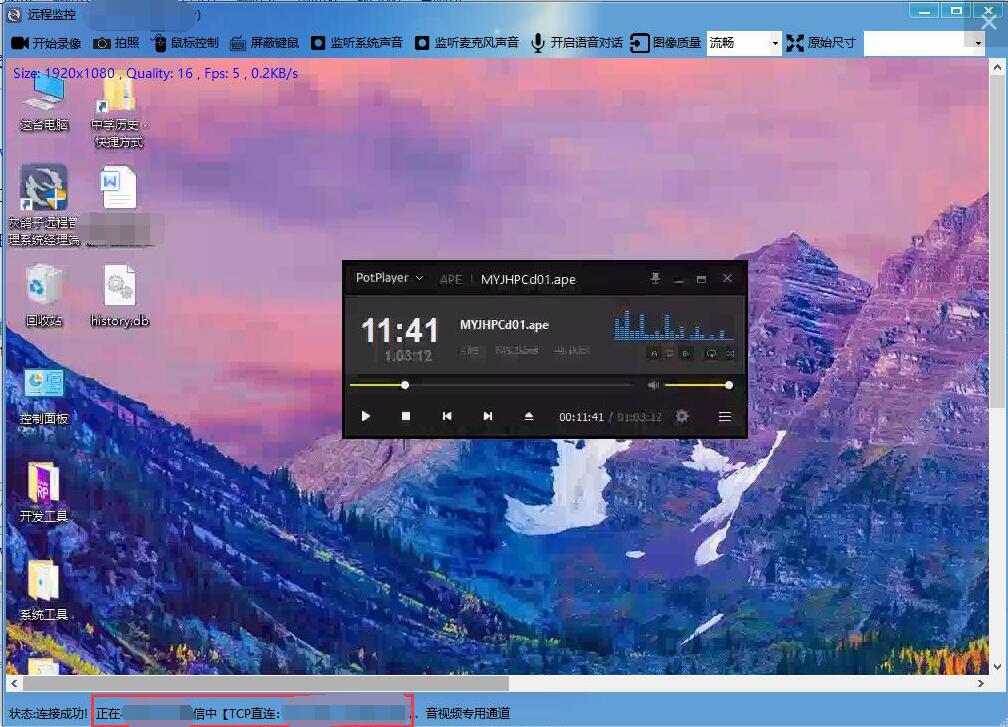Screen dimensions: 1008x727
Task: Open PotPlayer settings gear
Action: (682, 416)
